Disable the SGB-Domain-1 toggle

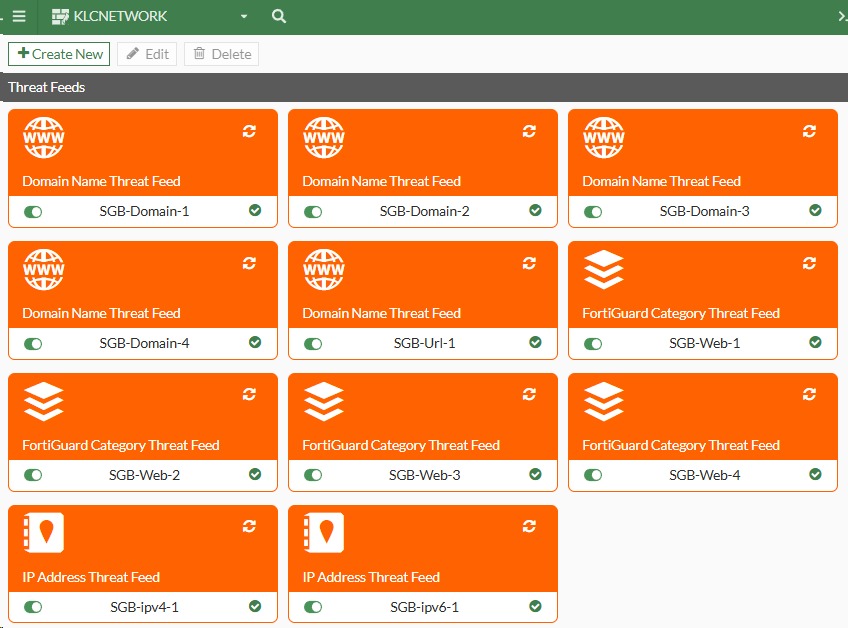click(33, 211)
